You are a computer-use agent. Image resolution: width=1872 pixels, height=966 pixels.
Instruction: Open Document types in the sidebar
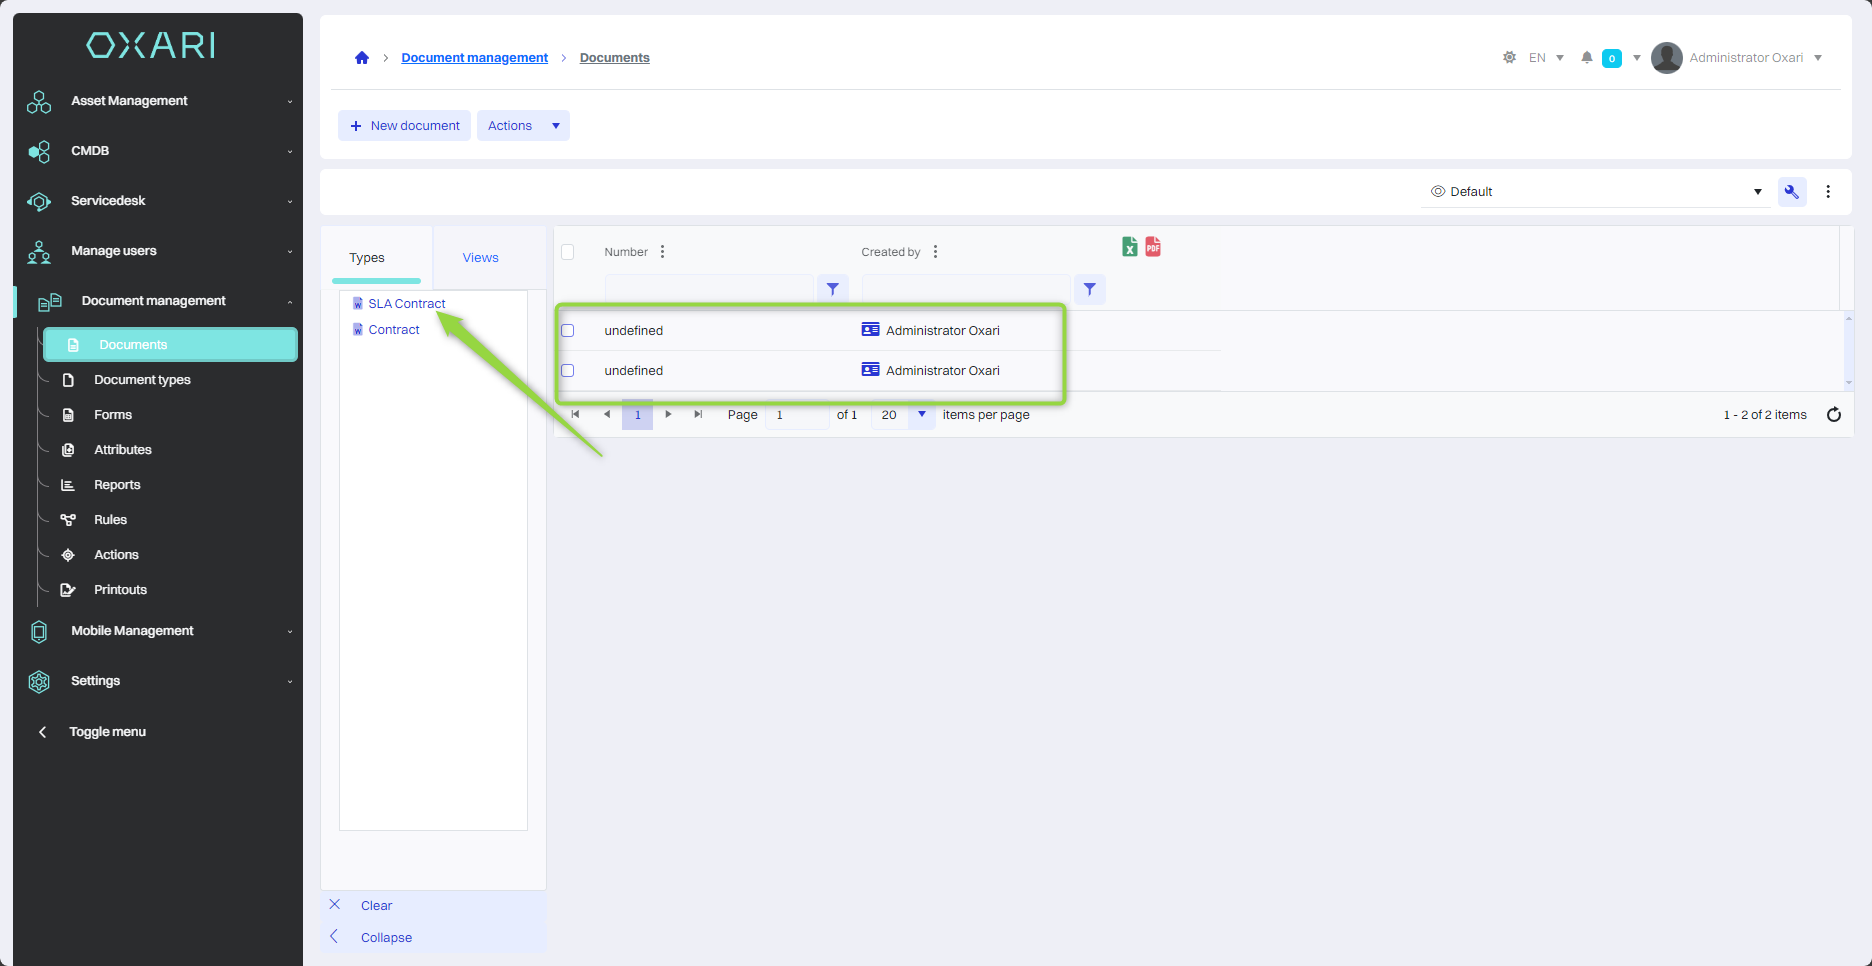(x=142, y=380)
